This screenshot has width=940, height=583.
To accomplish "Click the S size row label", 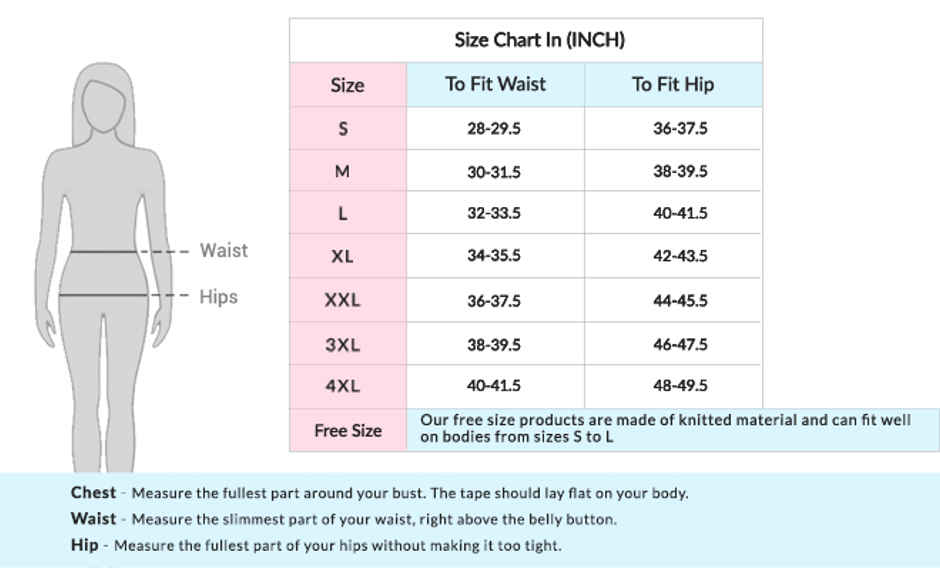I will point(343,128).
